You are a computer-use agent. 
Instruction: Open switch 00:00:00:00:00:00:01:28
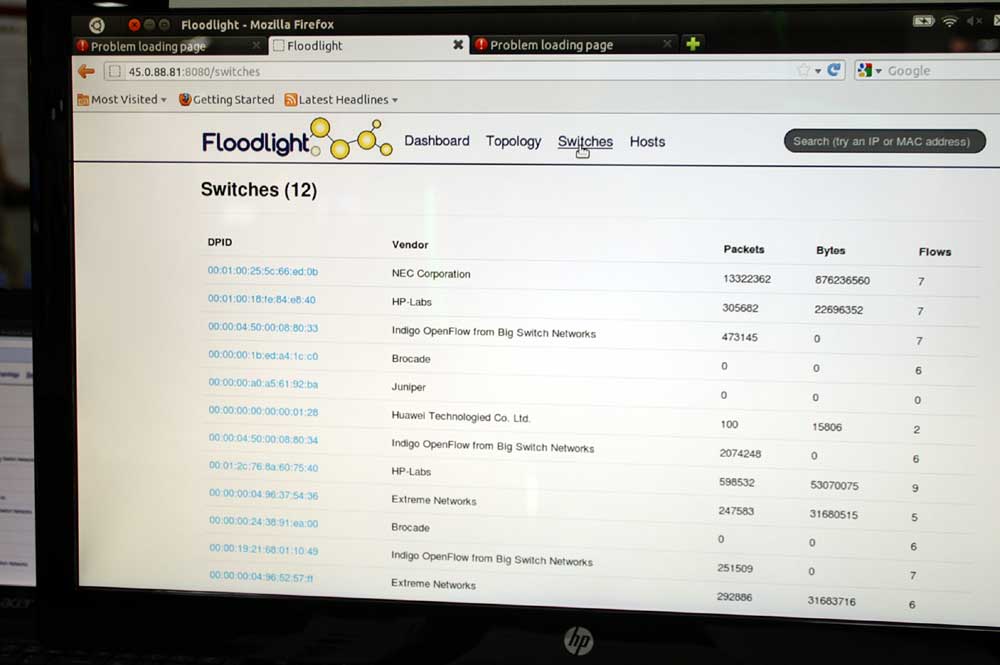coord(263,411)
